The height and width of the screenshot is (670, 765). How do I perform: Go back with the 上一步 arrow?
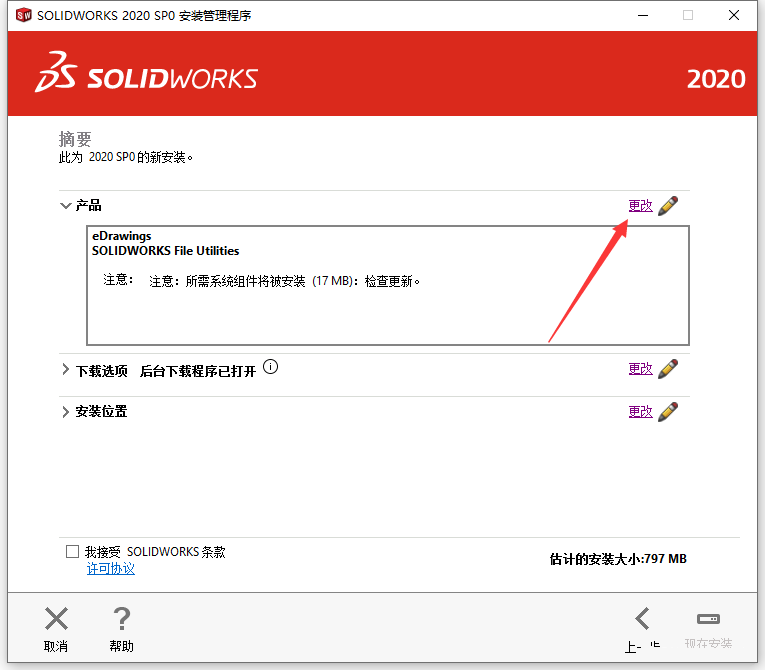click(x=642, y=619)
